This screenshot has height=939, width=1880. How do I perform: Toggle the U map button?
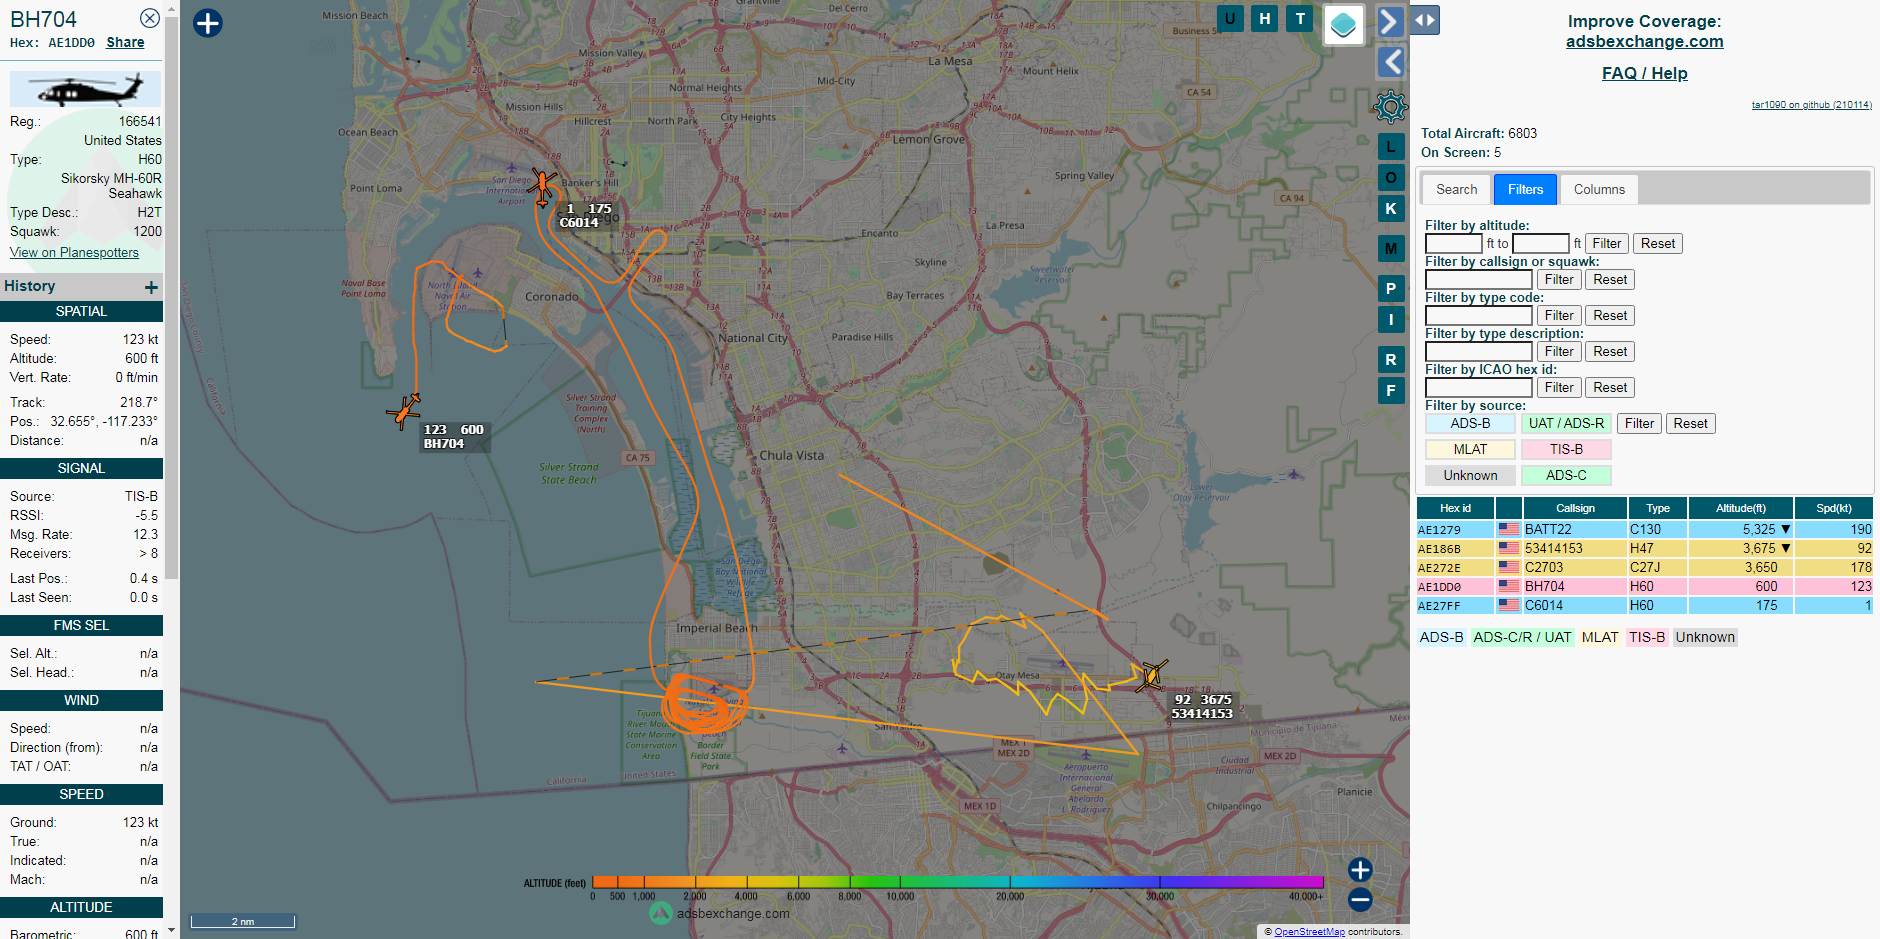tap(1230, 18)
